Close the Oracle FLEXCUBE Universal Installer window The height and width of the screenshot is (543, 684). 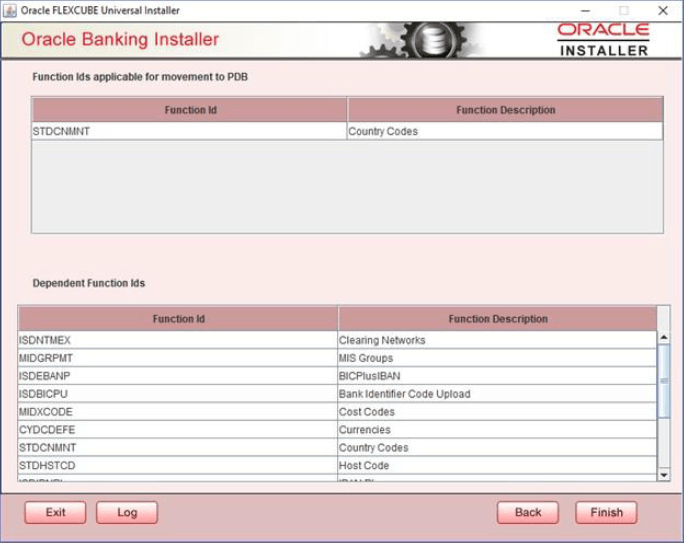click(x=663, y=10)
